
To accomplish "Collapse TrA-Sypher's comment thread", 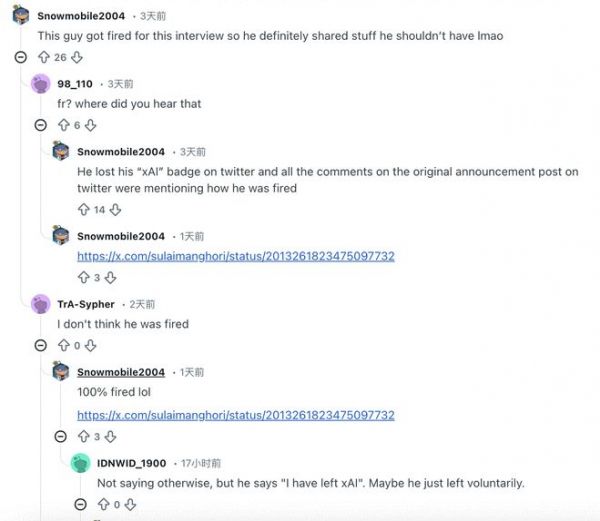I will pos(41,345).
